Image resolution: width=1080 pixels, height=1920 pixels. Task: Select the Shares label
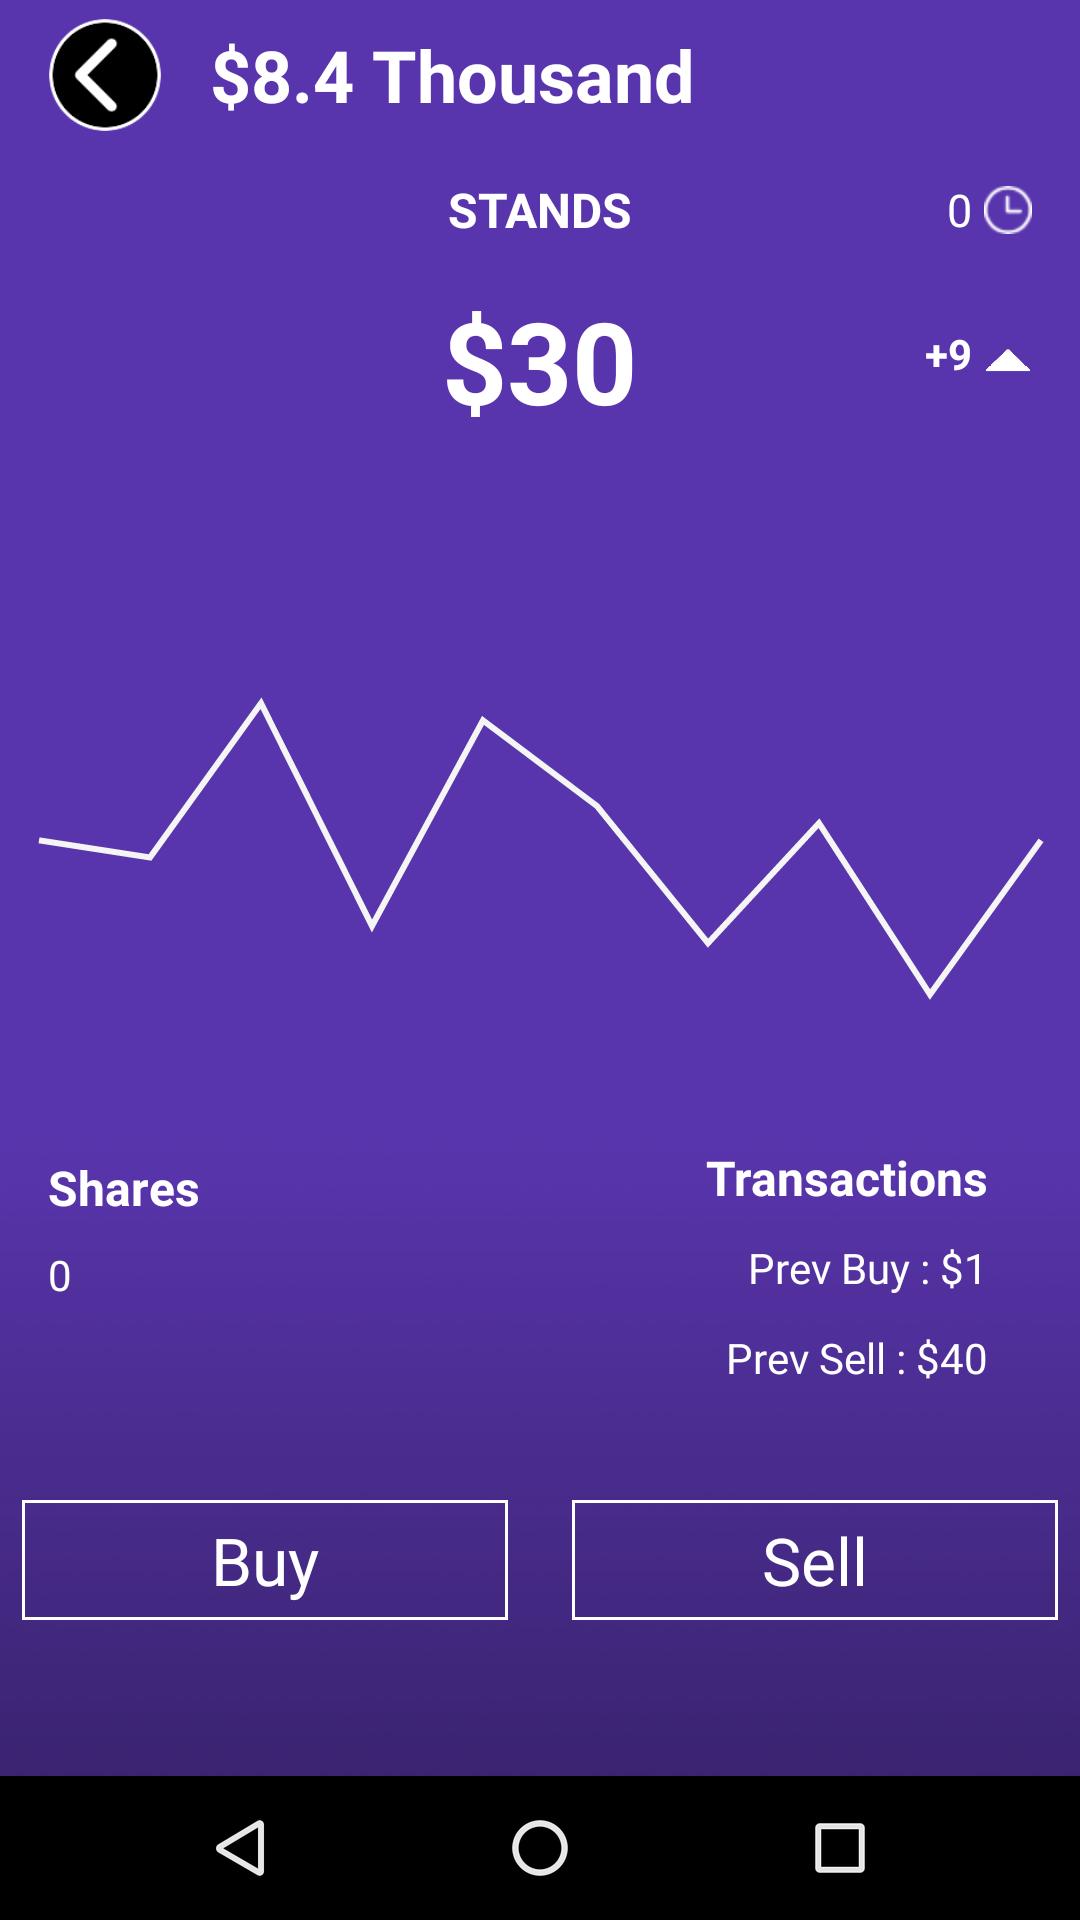[x=124, y=1189]
